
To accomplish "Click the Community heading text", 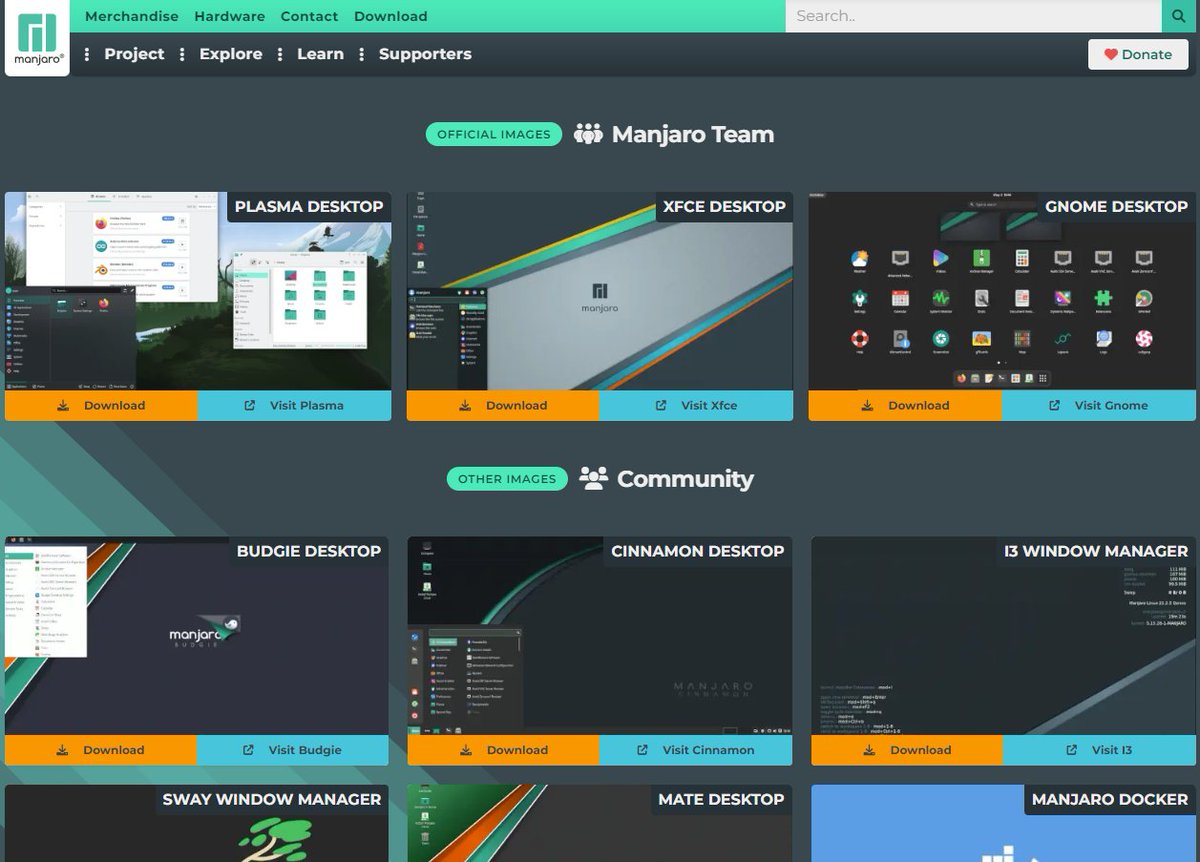I will [685, 479].
